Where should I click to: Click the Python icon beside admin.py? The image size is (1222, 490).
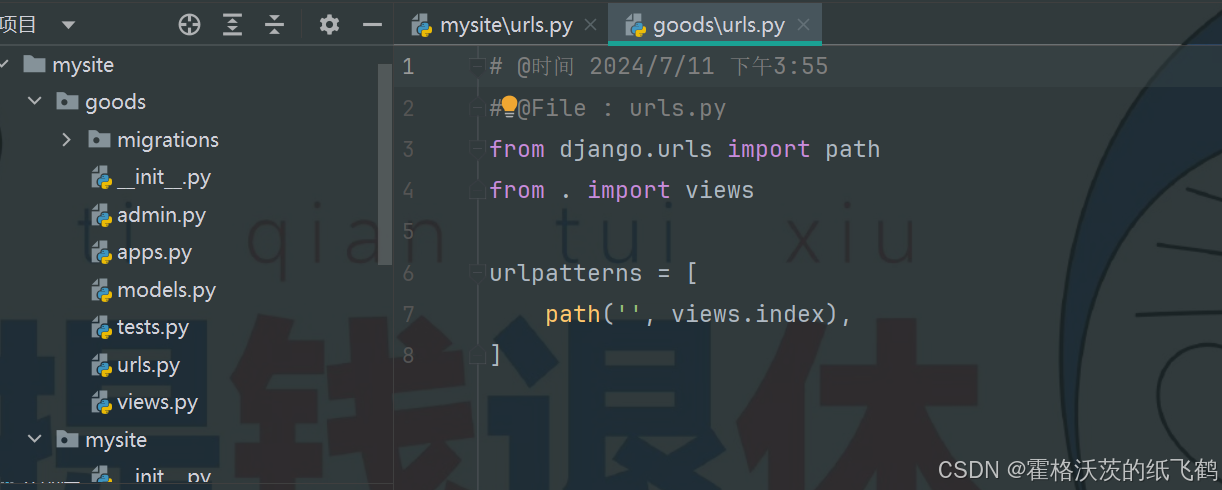click(x=101, y=215)
